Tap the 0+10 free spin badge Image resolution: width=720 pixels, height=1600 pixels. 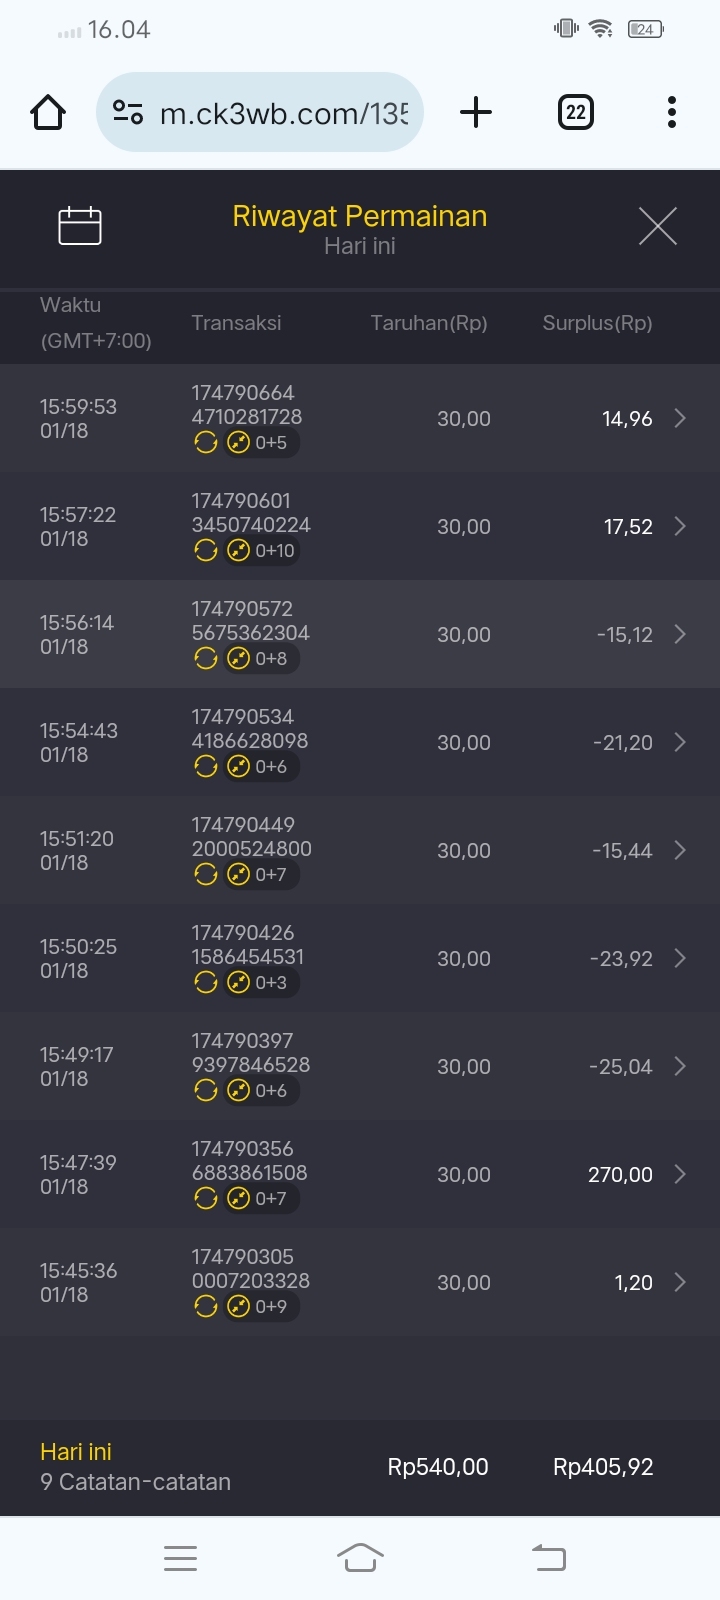click(x=262, y=551)
